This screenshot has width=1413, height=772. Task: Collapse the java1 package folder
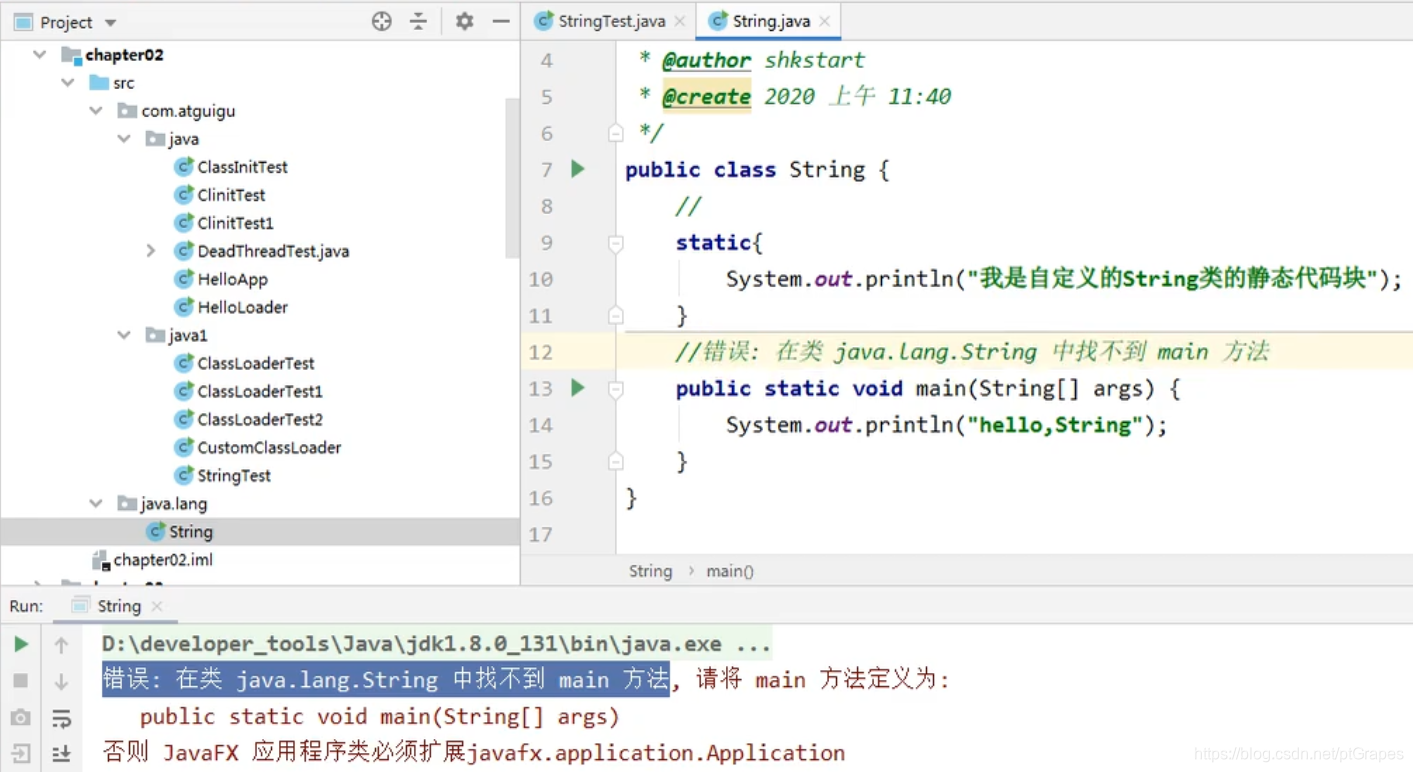[x=123, y=335]
